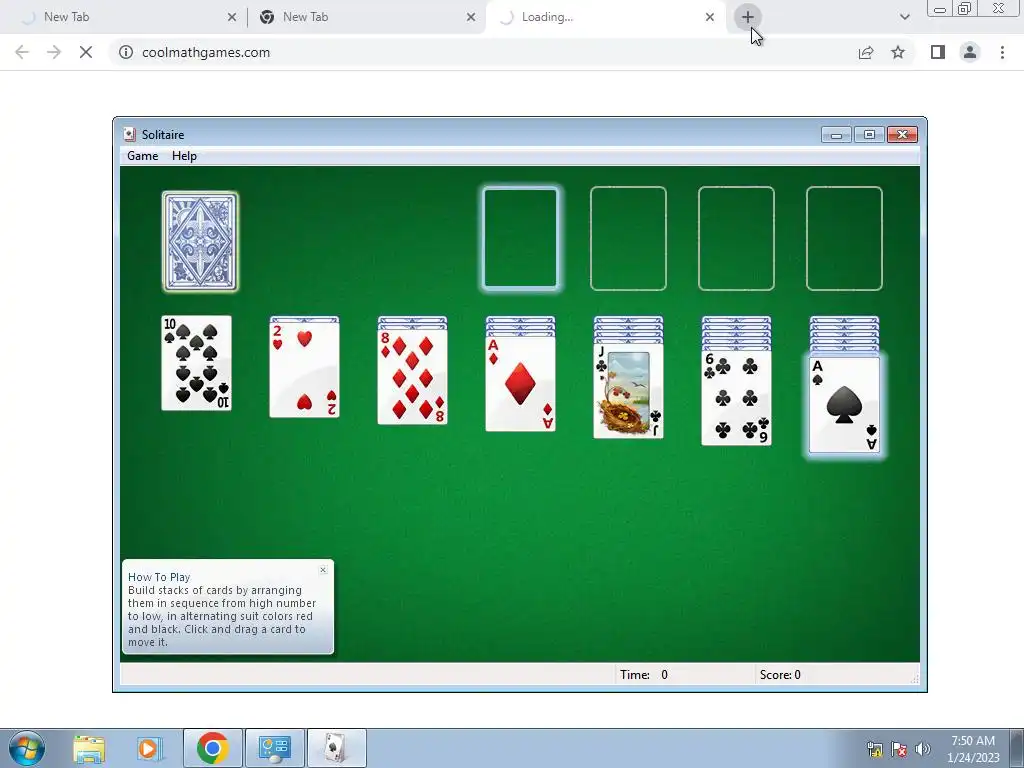
Task: Pick the ace of spades card
Action: click(x=844, y=405)
